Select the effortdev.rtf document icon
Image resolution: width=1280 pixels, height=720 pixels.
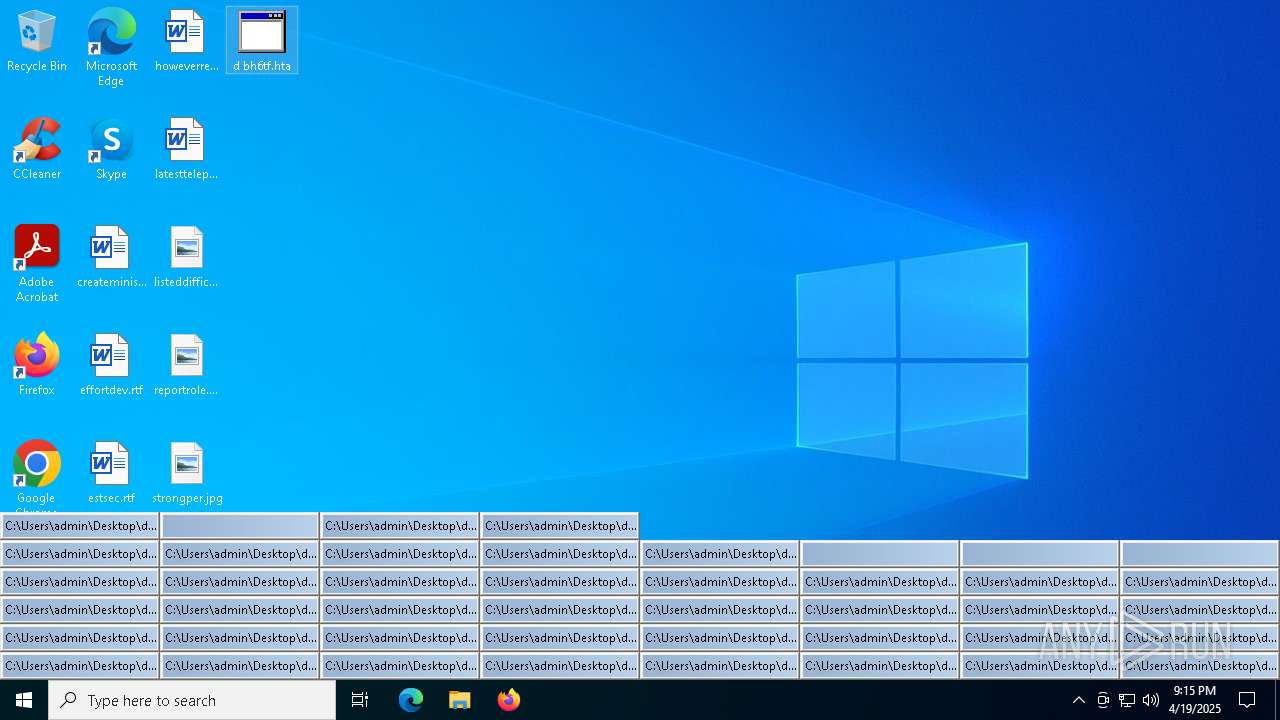111,365
